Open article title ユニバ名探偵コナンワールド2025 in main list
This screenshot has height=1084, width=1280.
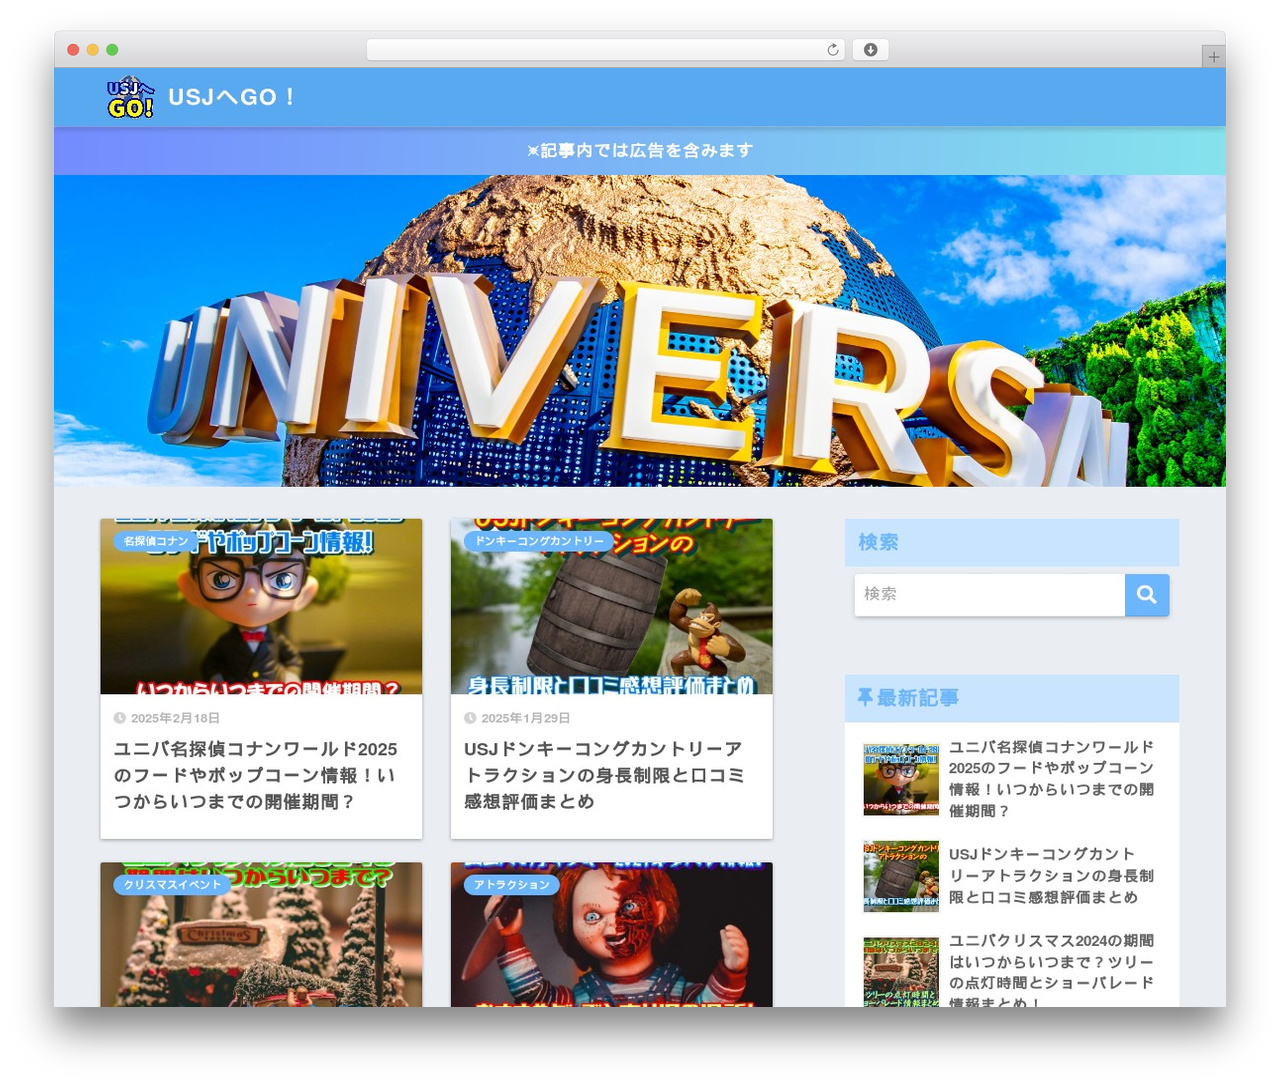(256, 775)
